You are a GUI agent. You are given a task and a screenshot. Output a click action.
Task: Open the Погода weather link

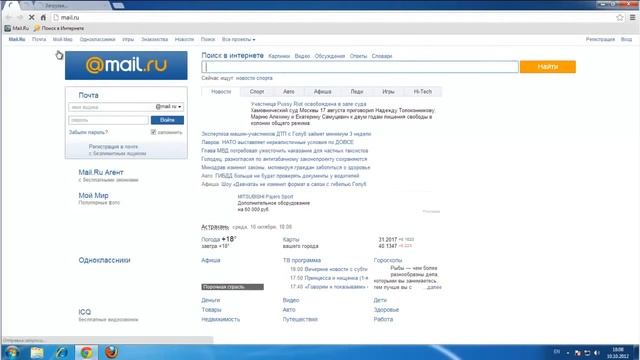click(x=211, y=240)
